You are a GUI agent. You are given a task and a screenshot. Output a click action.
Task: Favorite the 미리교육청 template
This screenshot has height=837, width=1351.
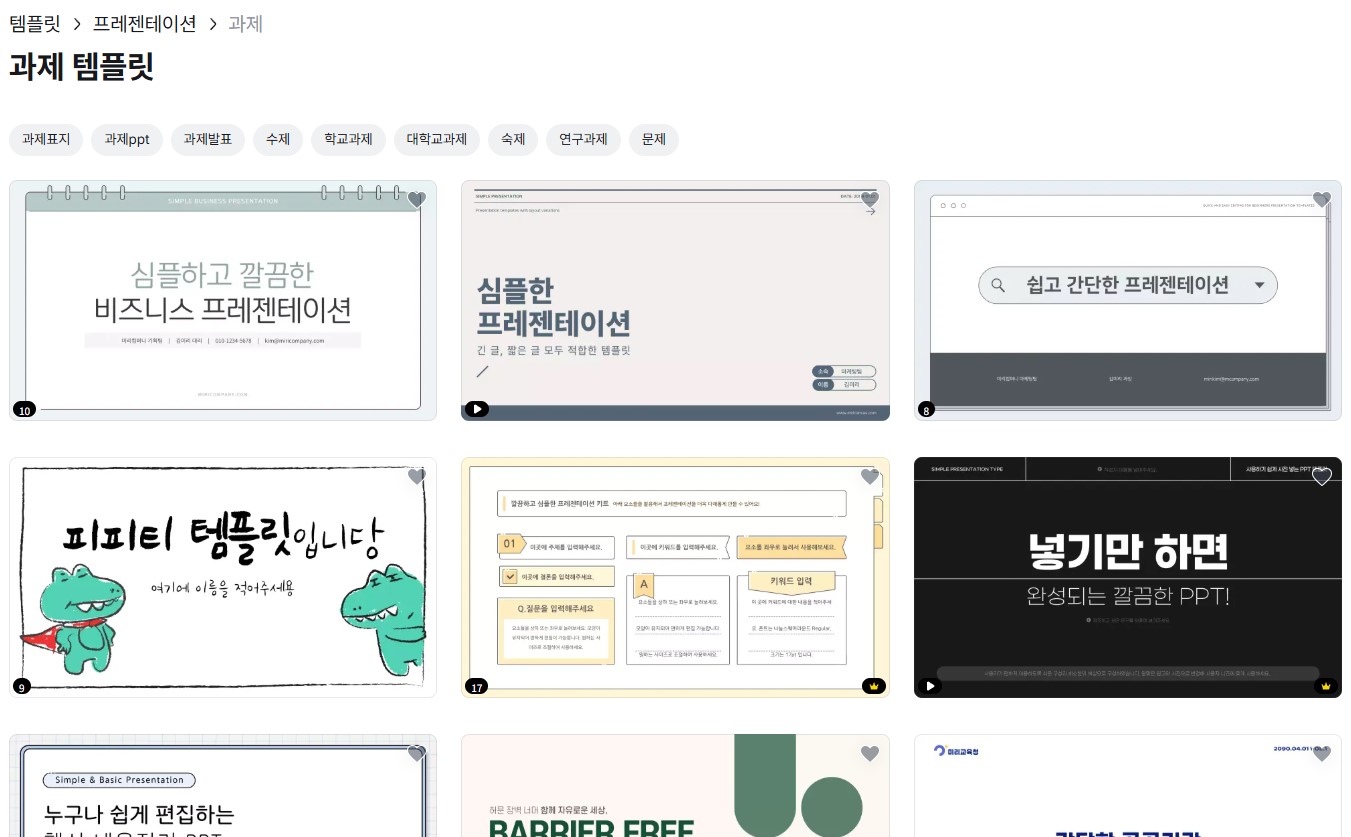(x=1322, y=754)
